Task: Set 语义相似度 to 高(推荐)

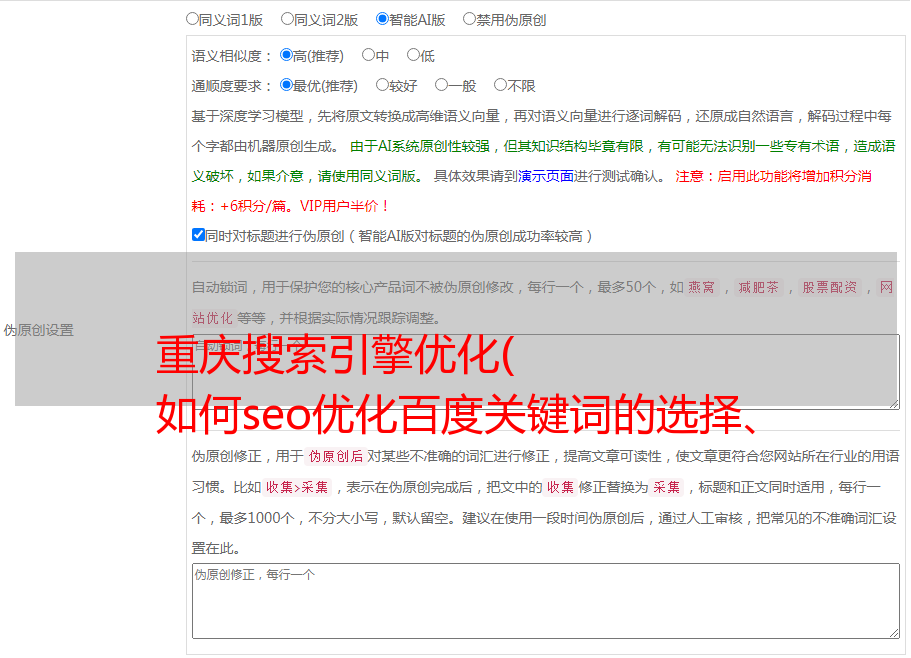Action: click(286, 55)
